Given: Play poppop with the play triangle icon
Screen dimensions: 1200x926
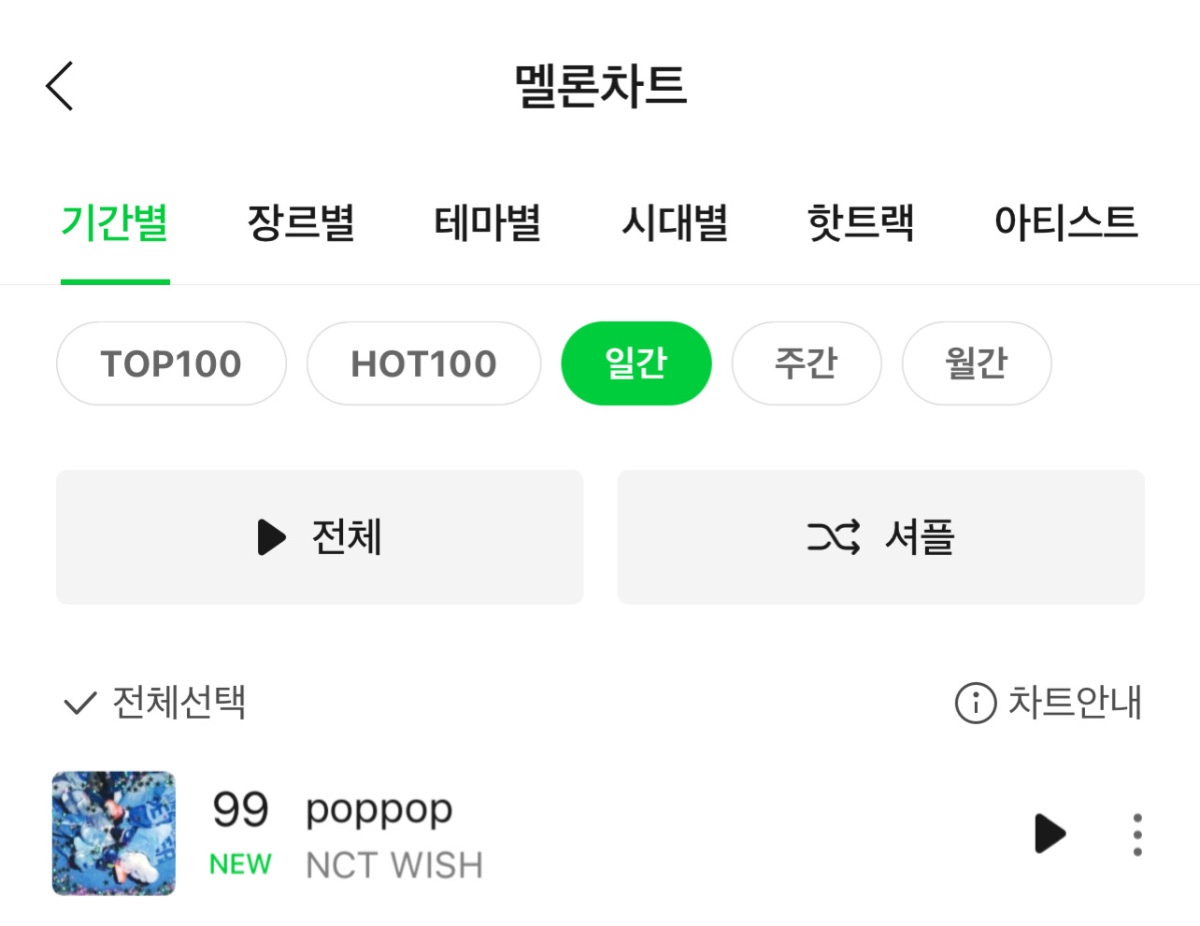Looking at the screenshot, I should [1050, 833].
